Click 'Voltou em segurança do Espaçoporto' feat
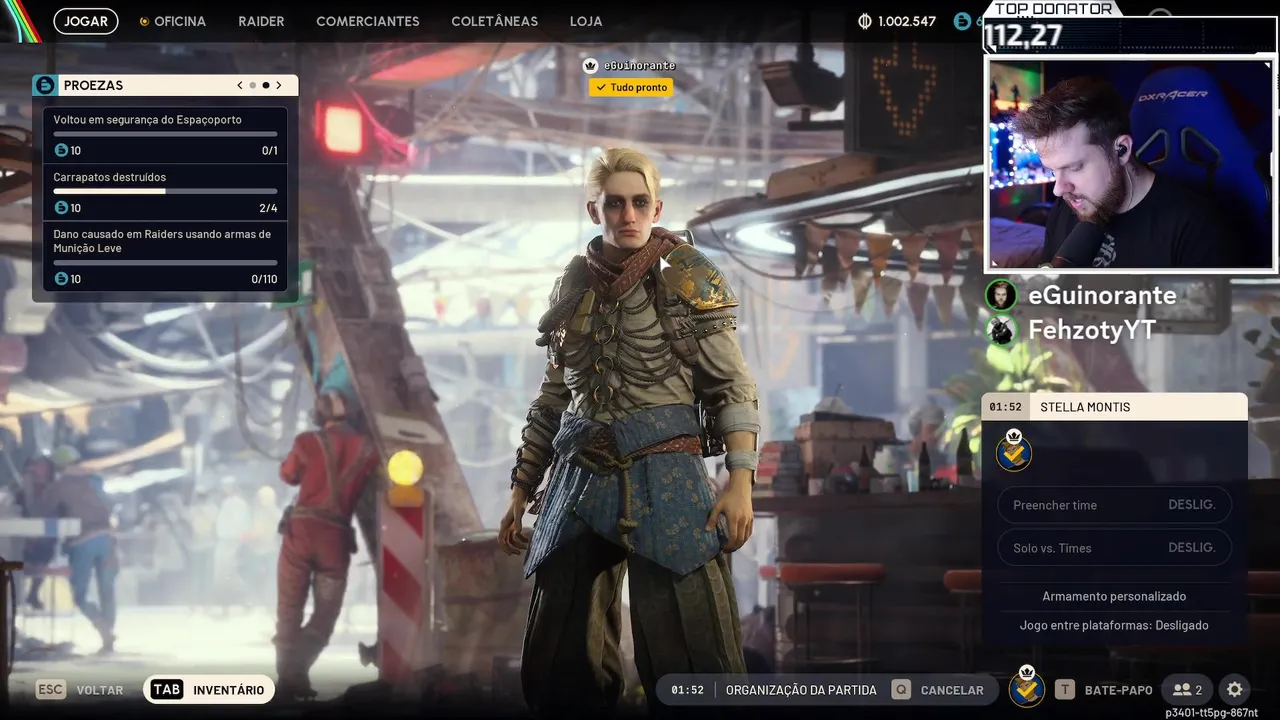The image size is (1280, 720). tap(165, 135)
